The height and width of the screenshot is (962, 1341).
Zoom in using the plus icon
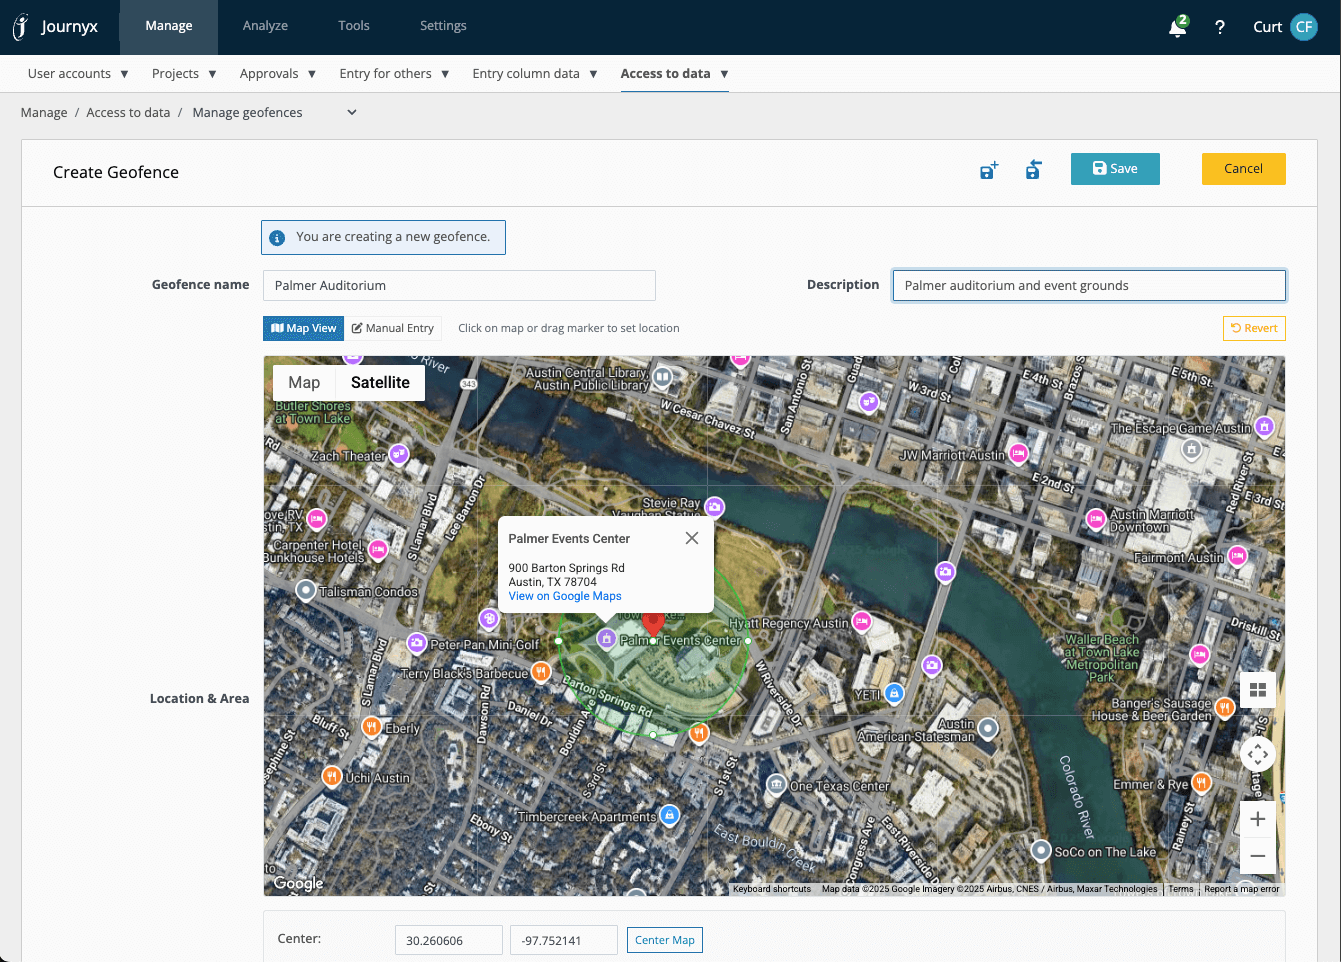(x=1257, y=818)
